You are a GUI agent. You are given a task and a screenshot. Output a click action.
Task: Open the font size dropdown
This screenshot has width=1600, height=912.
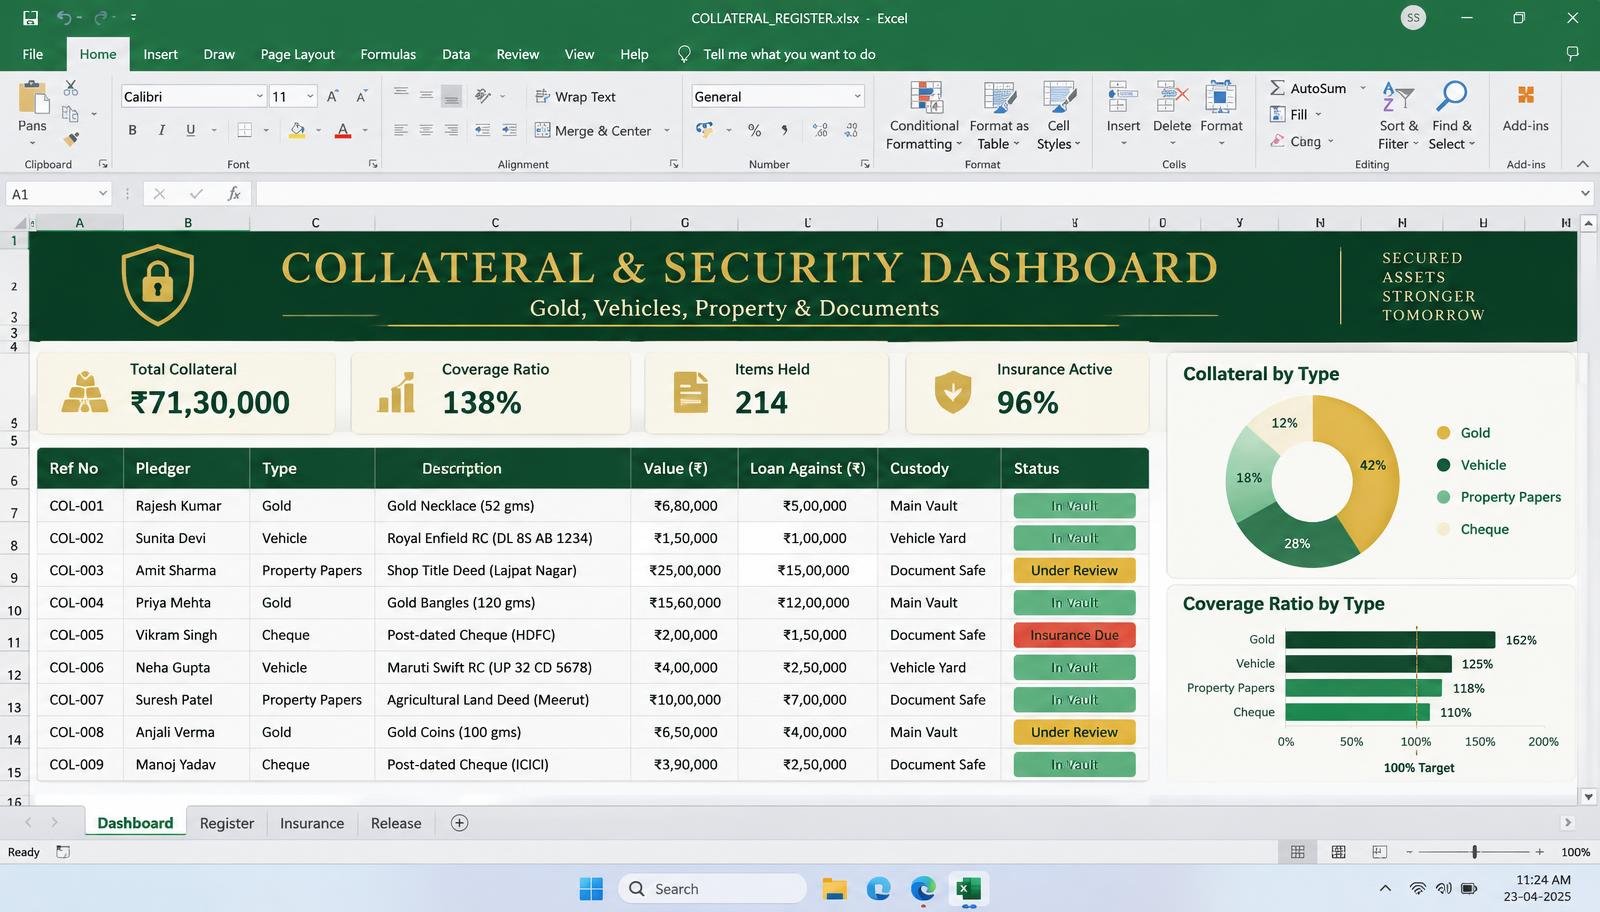tap(310, 96)
